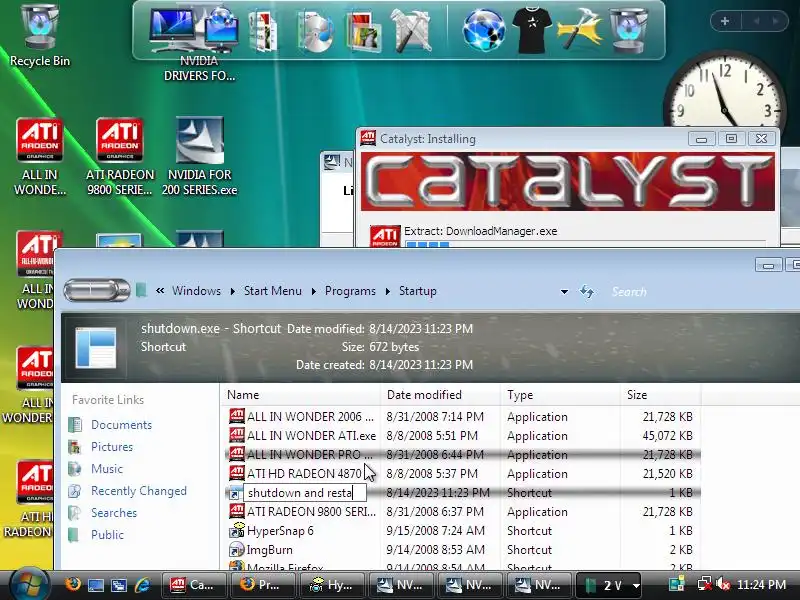Select the HyperSnap 6 shortcut
The height and width of the screenshot is (600, 800).
pyautogui.click(x=463, y=531)
